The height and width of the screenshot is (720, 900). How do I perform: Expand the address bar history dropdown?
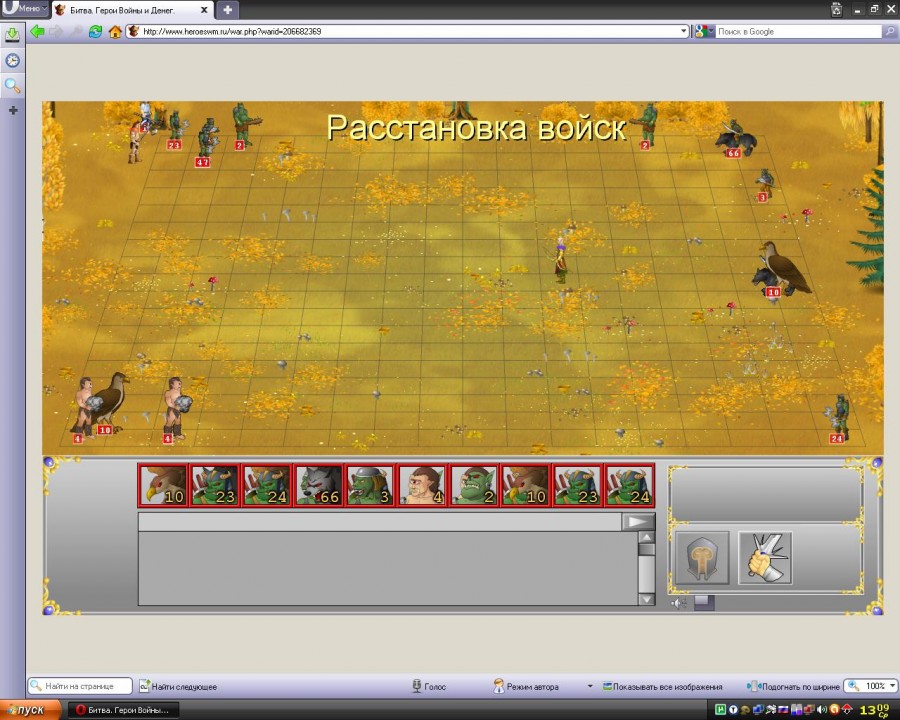pyautogui.click(x=684, y=32)
